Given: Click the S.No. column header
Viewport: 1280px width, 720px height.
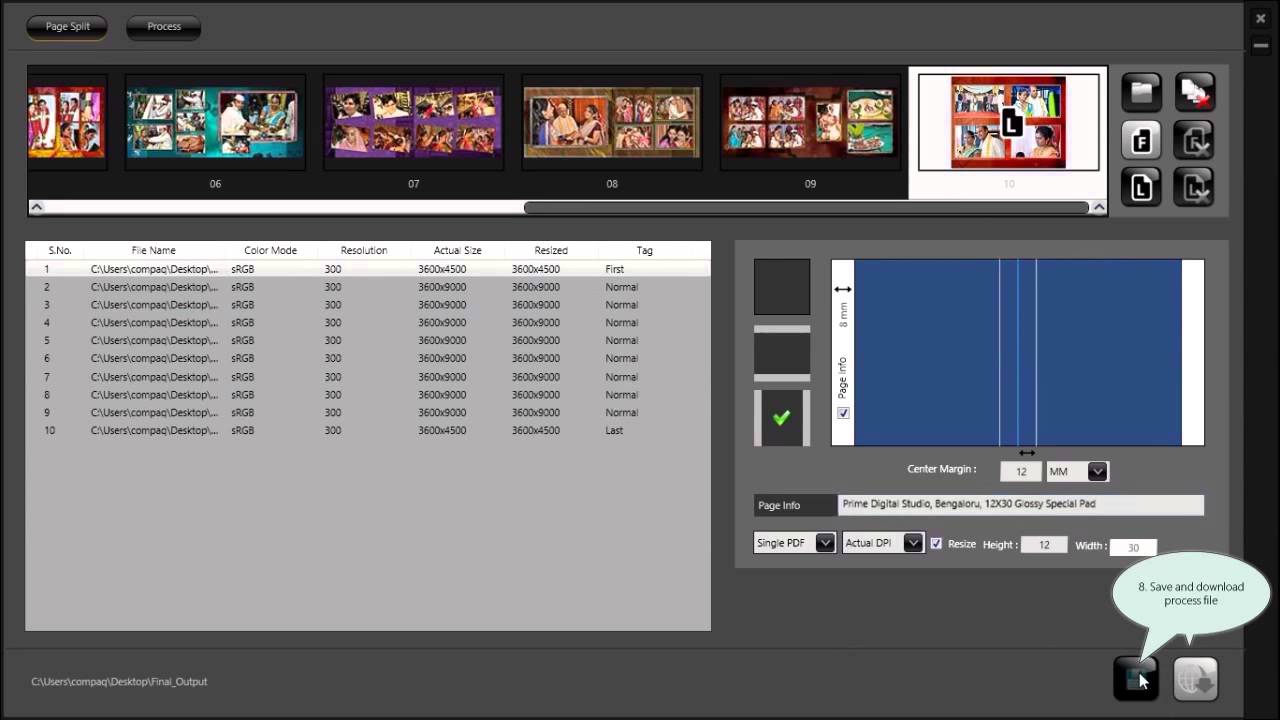Looking at the screenshot, I should (x=60, y=250).
